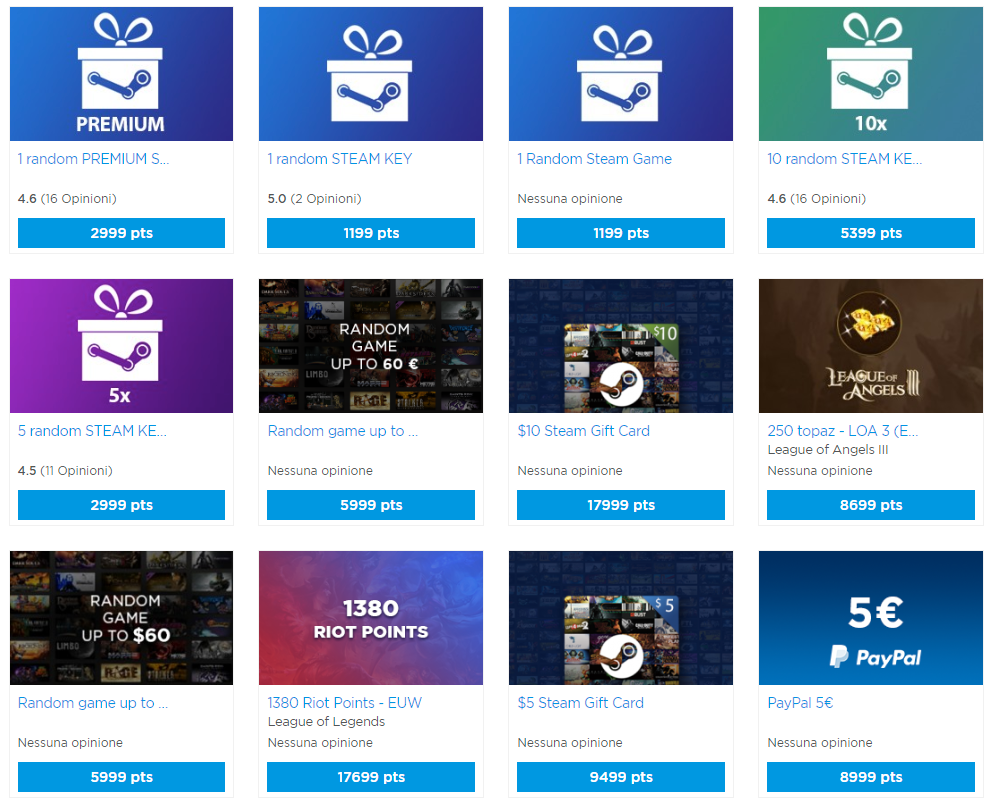This screenshot has width=996, height=800.
Task: Open the '1 Random Steam Game' title link
Action: [595, 159]
